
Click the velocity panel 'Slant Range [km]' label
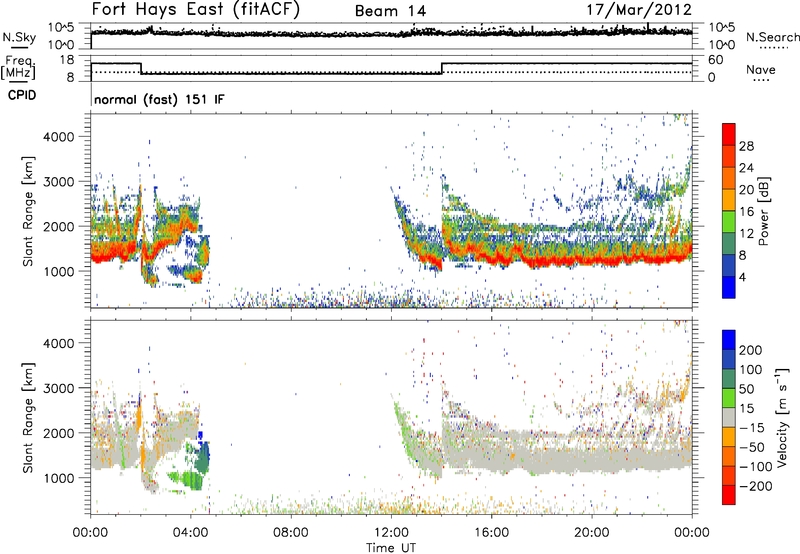(28, 417)
